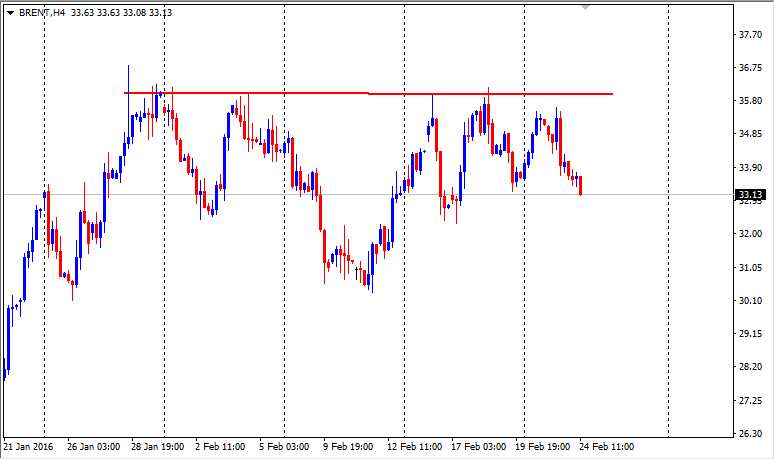Open the triangle menu beside BRENT,H4
Screen dimensions: 775x459
point(10,13)
